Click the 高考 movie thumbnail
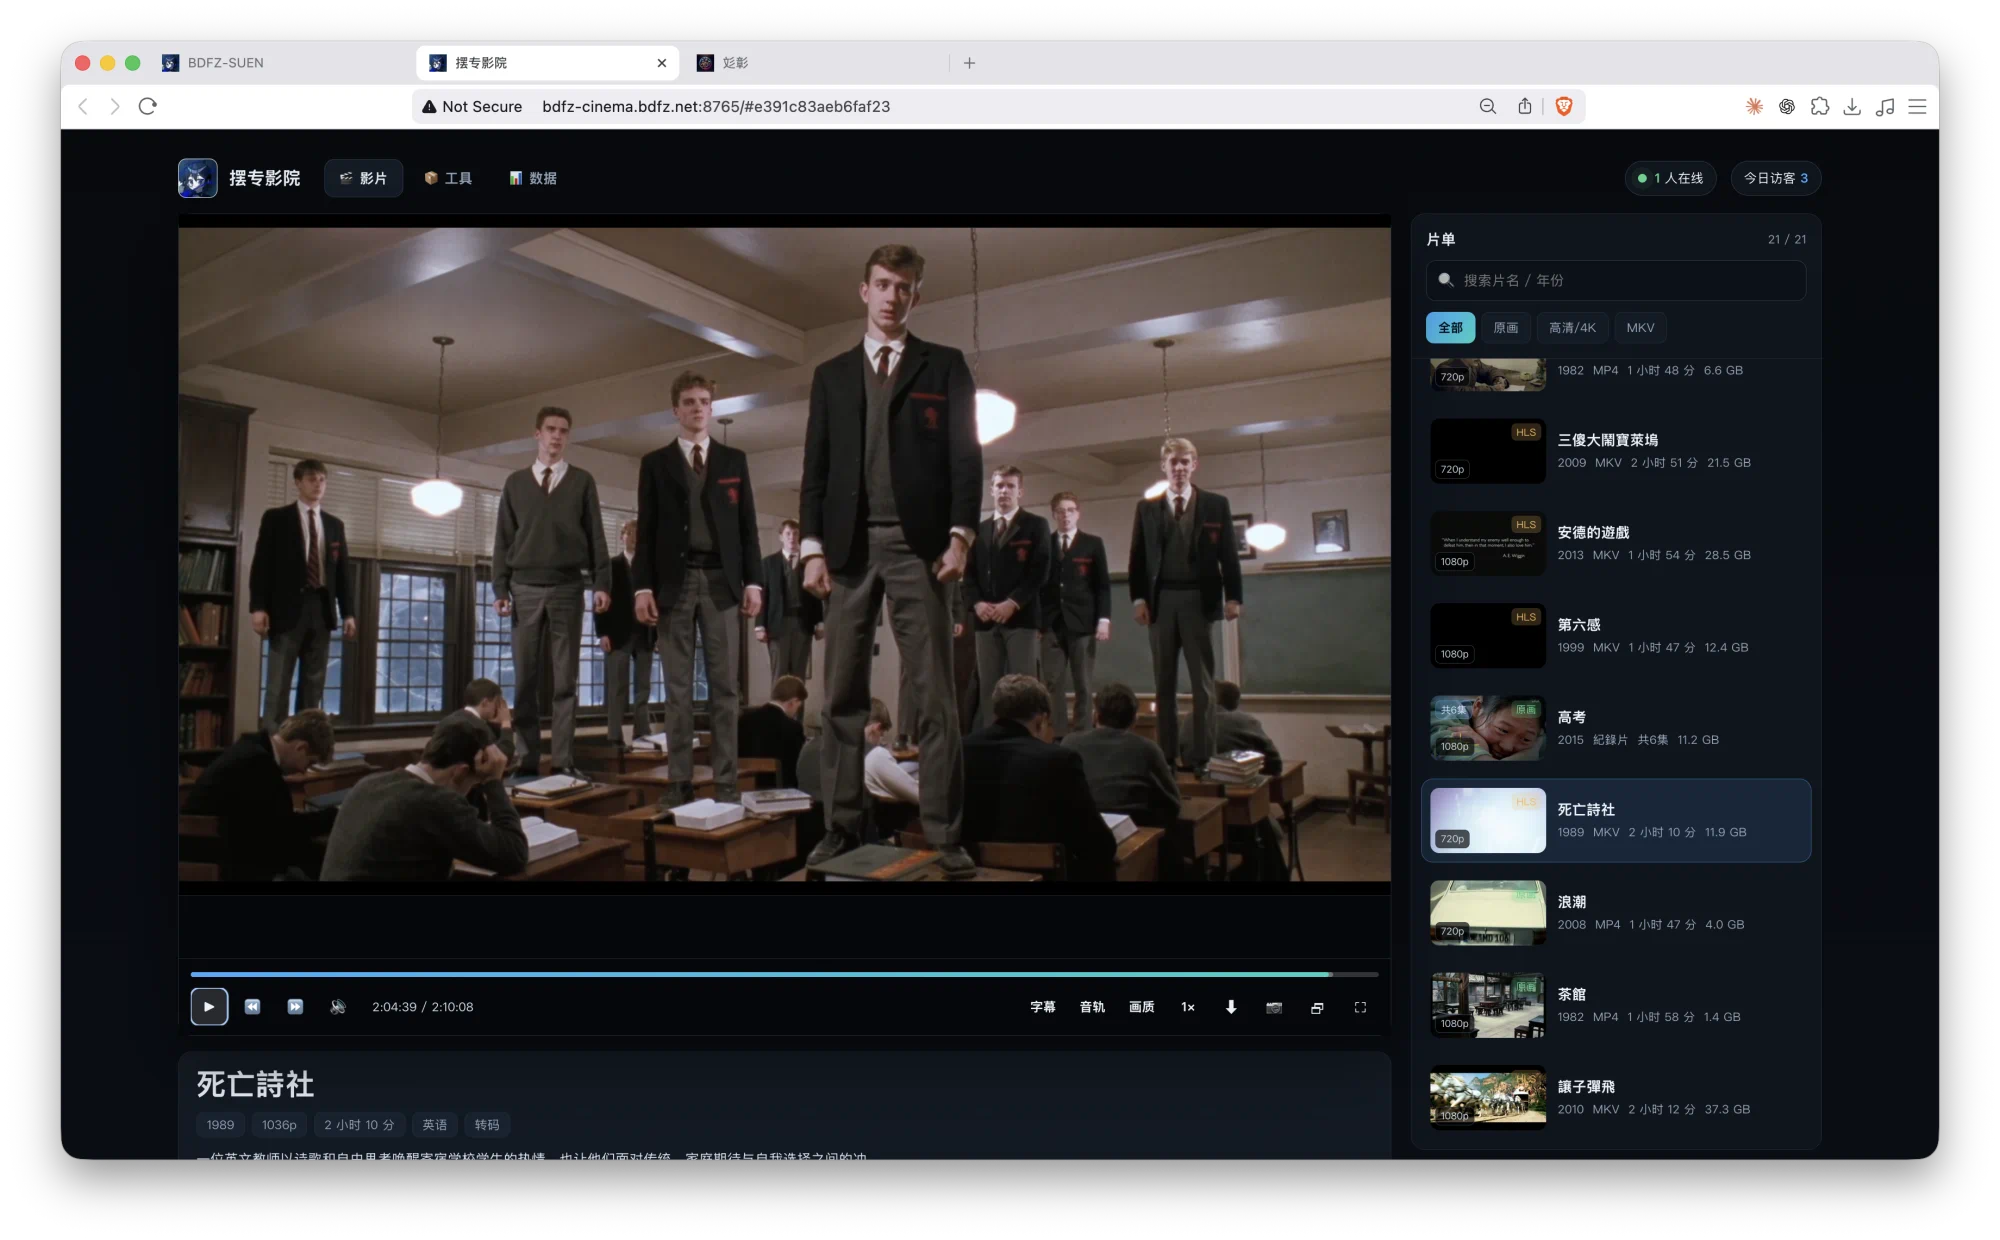2000x1240 pixels. coord(1488,728)
